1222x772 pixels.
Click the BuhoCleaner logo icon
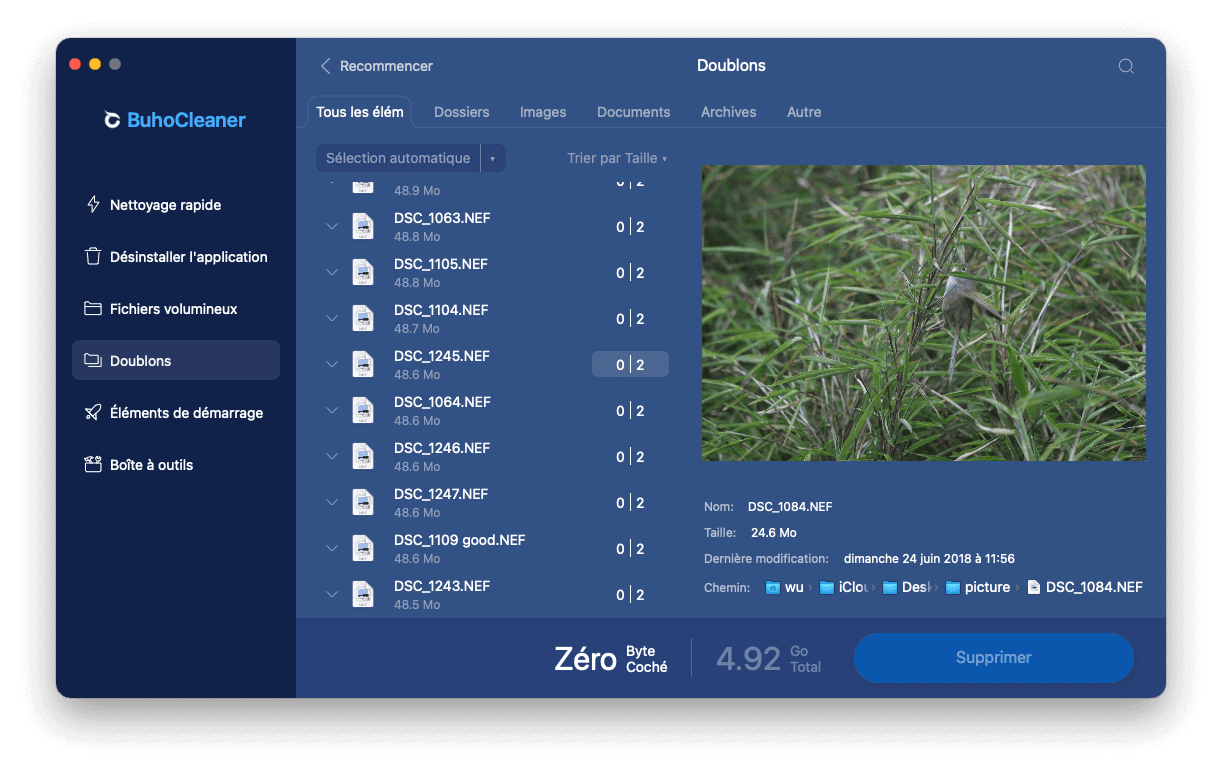113,120
